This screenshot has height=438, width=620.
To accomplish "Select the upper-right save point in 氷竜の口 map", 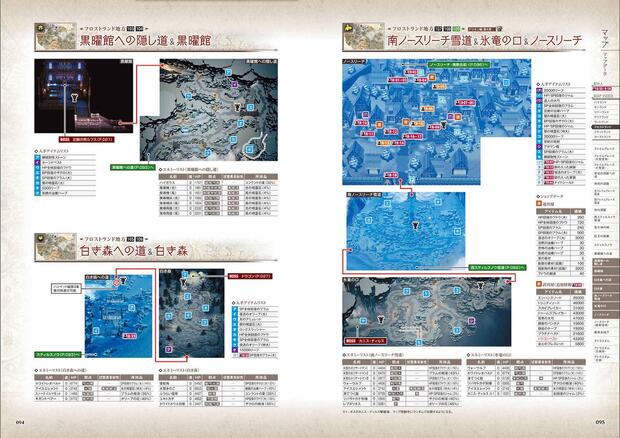I will click(x=480, y=285).
